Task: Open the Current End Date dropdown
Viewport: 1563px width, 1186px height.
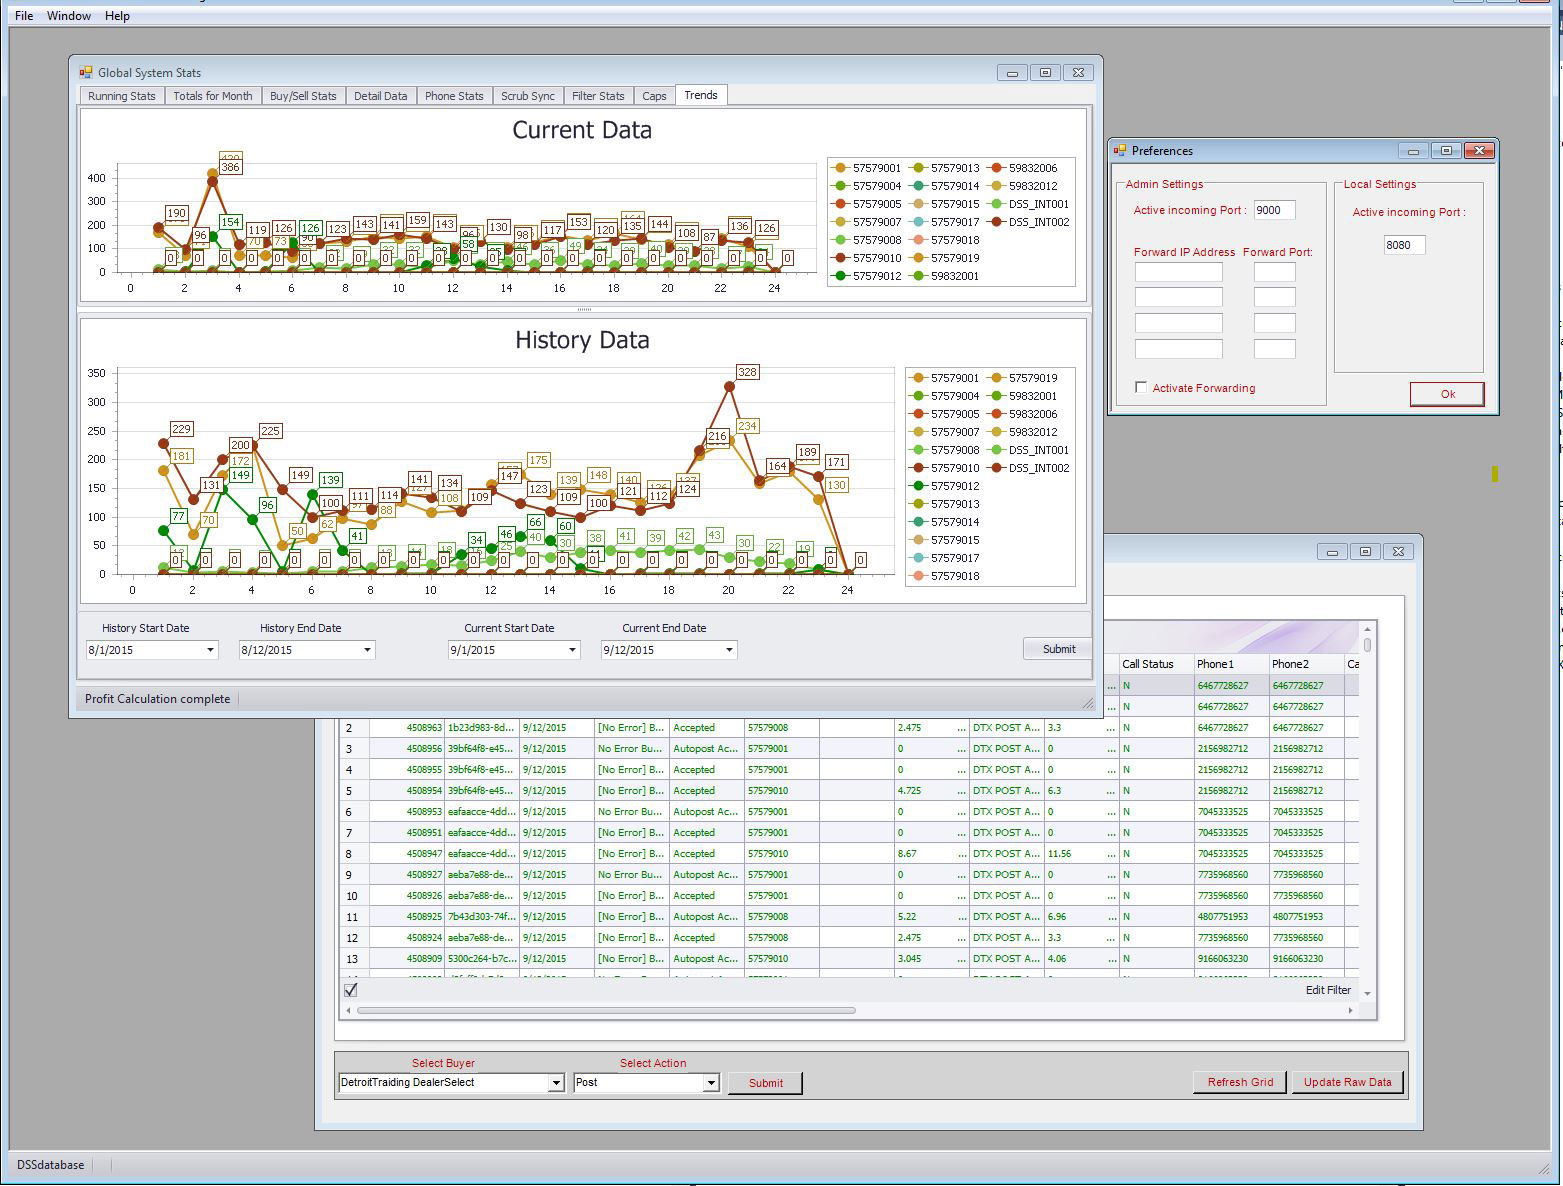Action: [x=729, y=650]
